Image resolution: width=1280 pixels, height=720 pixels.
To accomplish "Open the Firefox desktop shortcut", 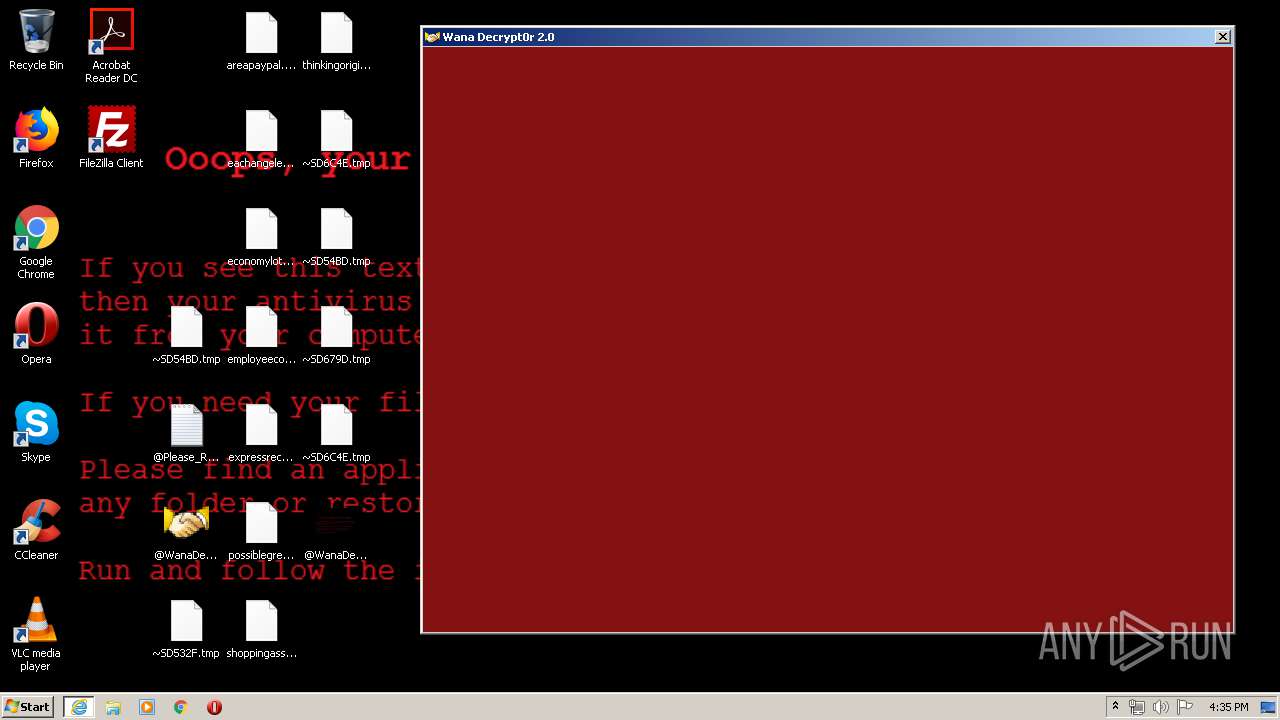I will click(x=36, y=138).
